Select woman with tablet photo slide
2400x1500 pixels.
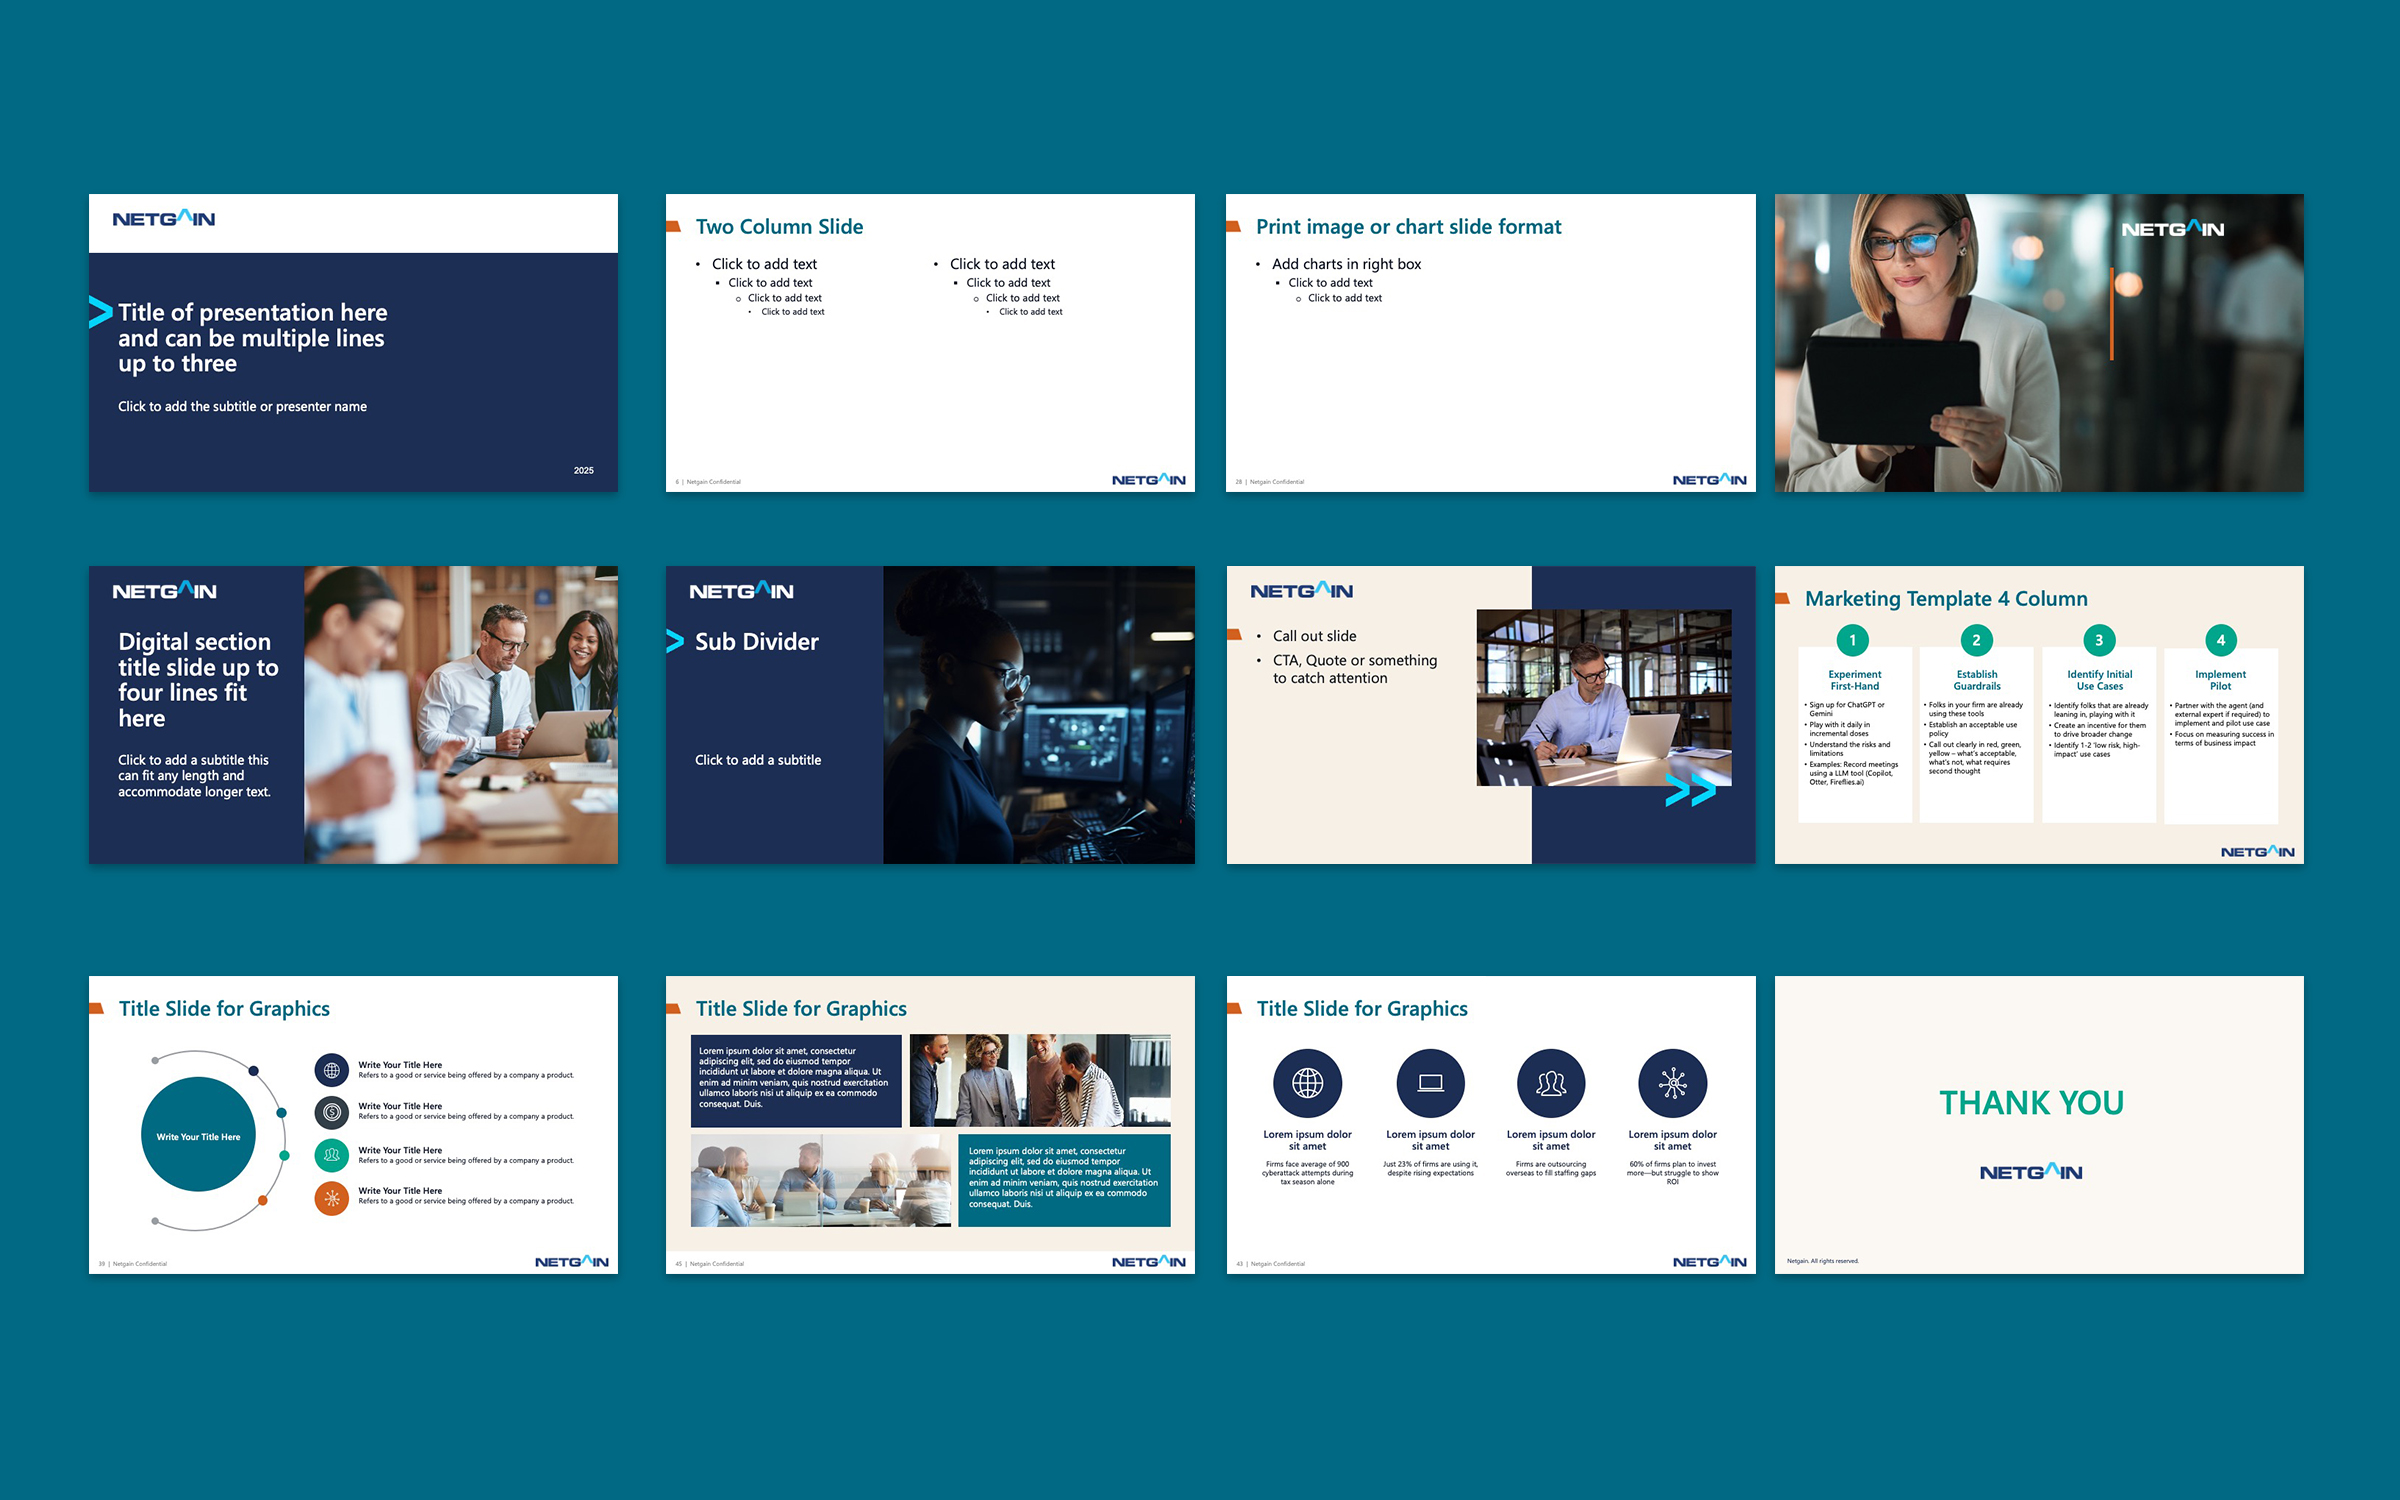click(2039, 343)
